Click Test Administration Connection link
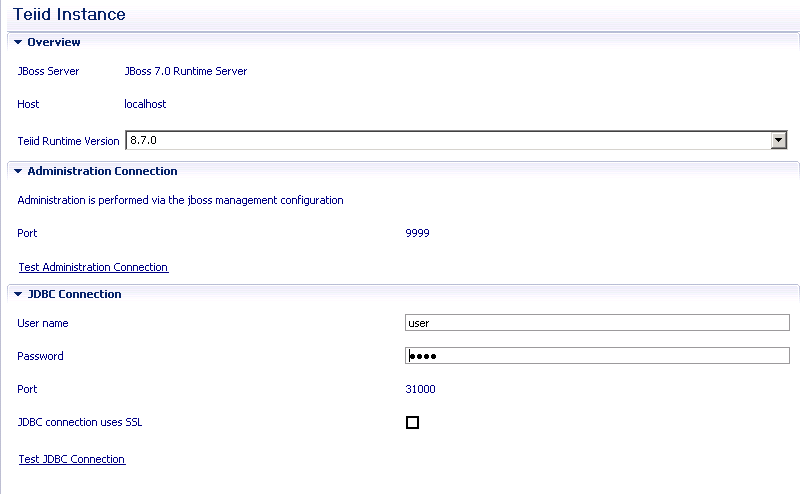 coord(93,267)
